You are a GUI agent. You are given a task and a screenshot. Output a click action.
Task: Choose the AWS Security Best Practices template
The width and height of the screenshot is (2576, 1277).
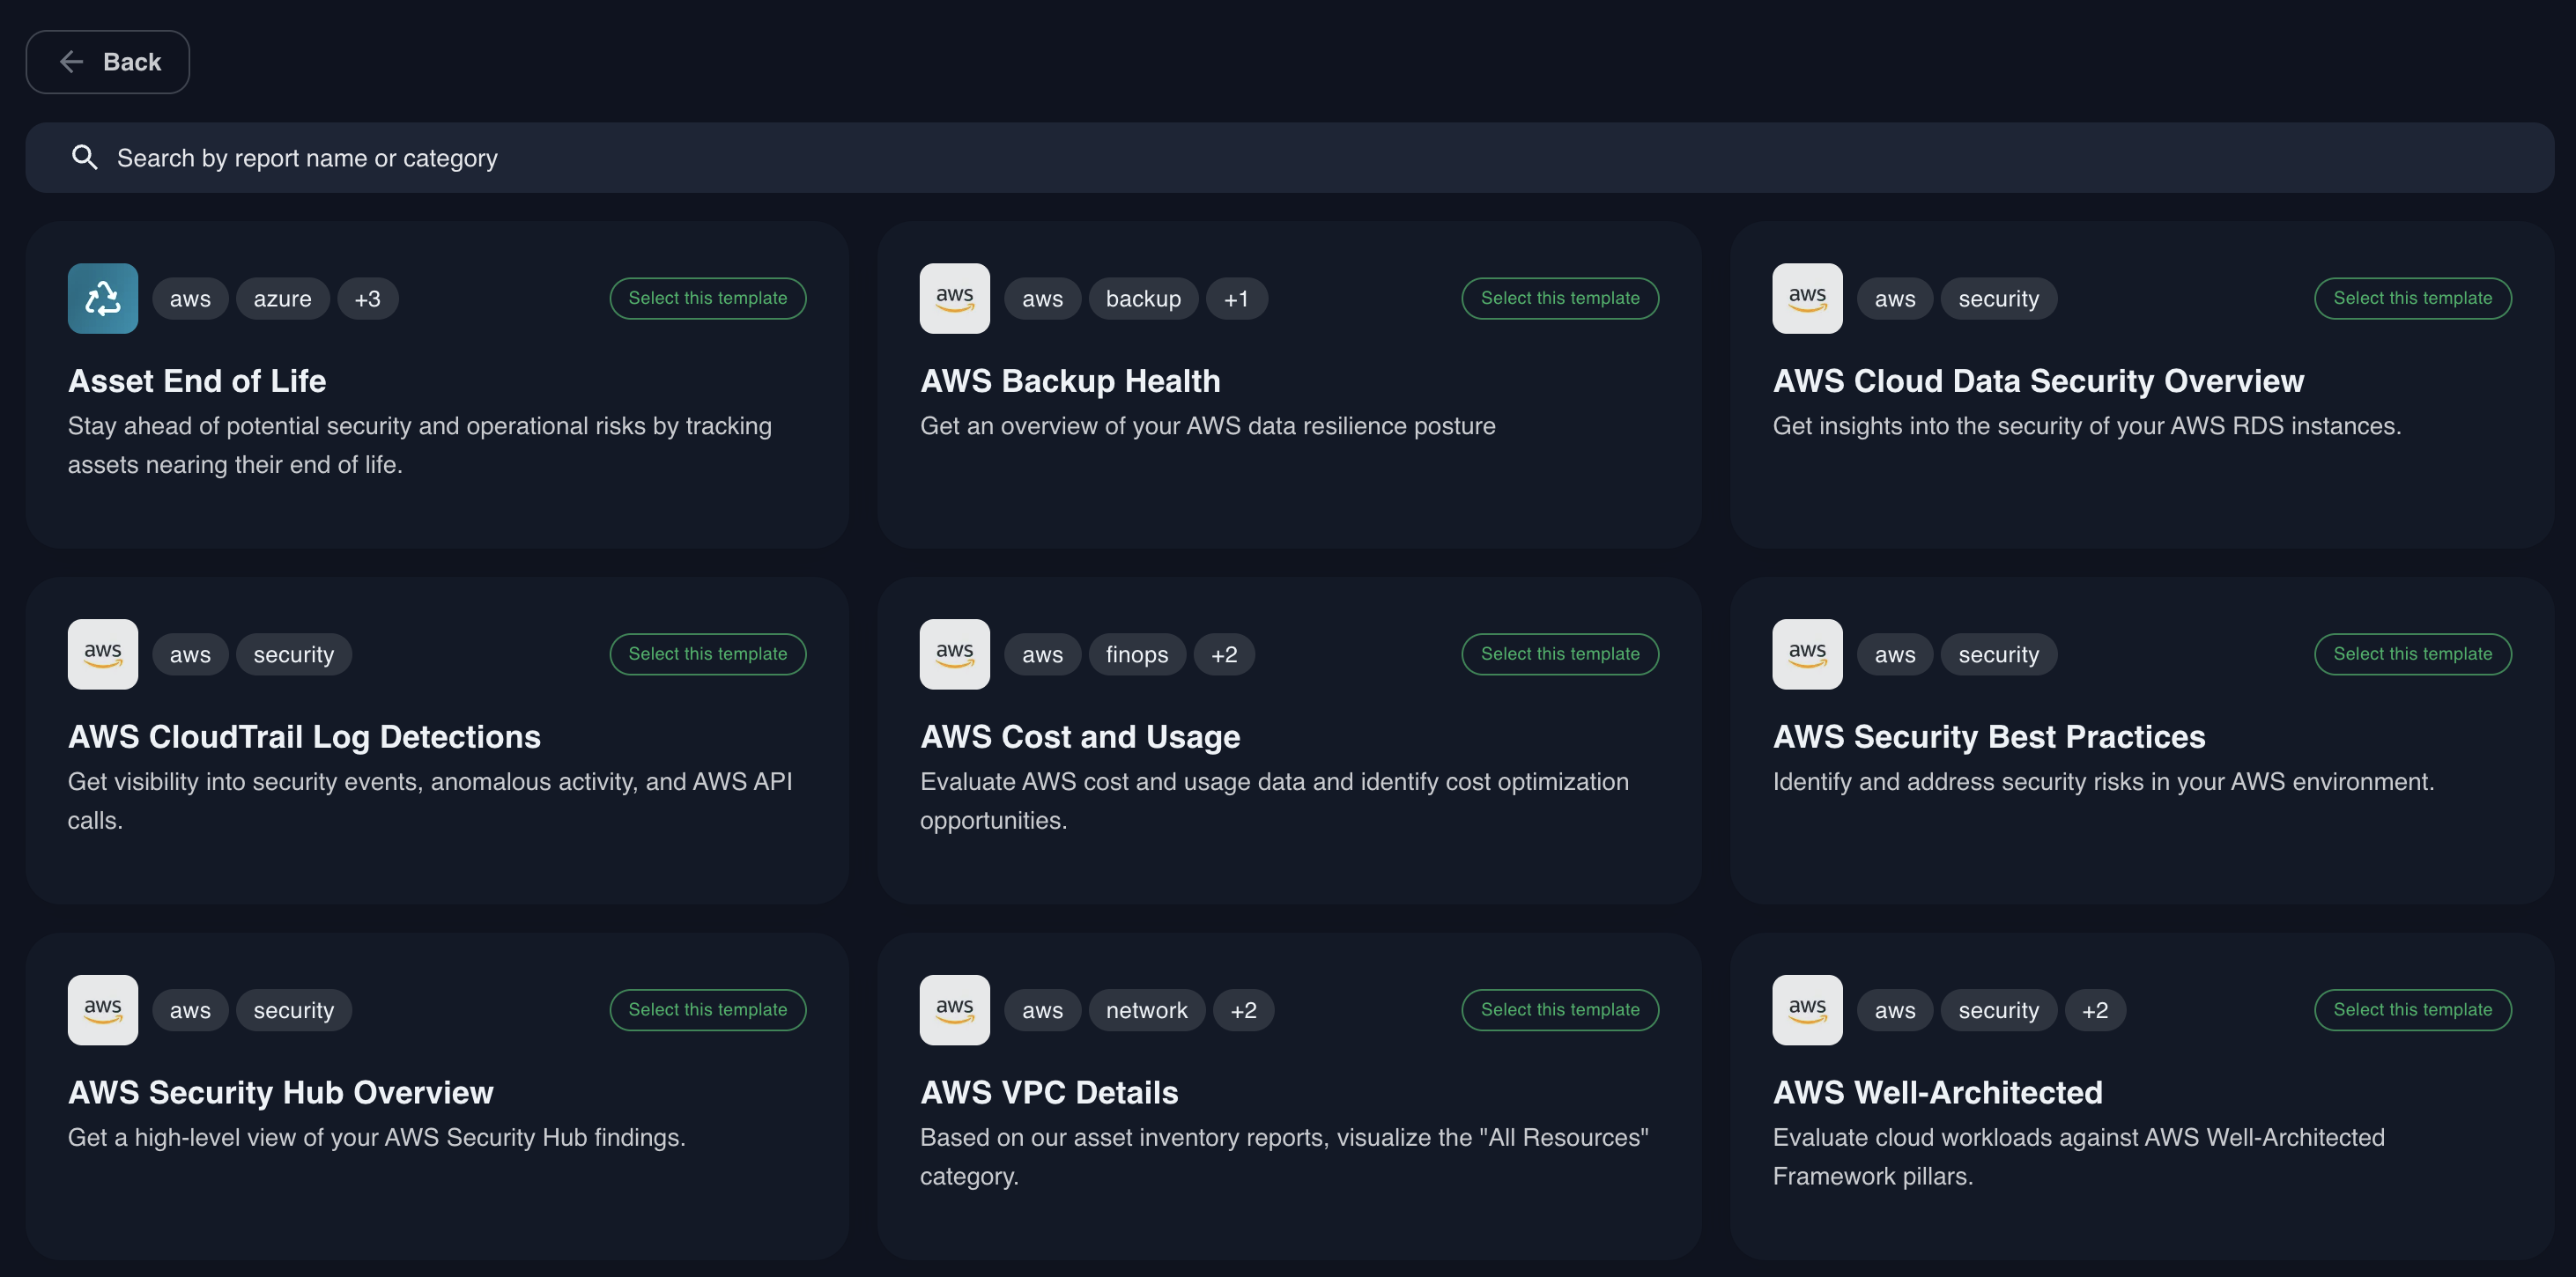point(2411,654)
